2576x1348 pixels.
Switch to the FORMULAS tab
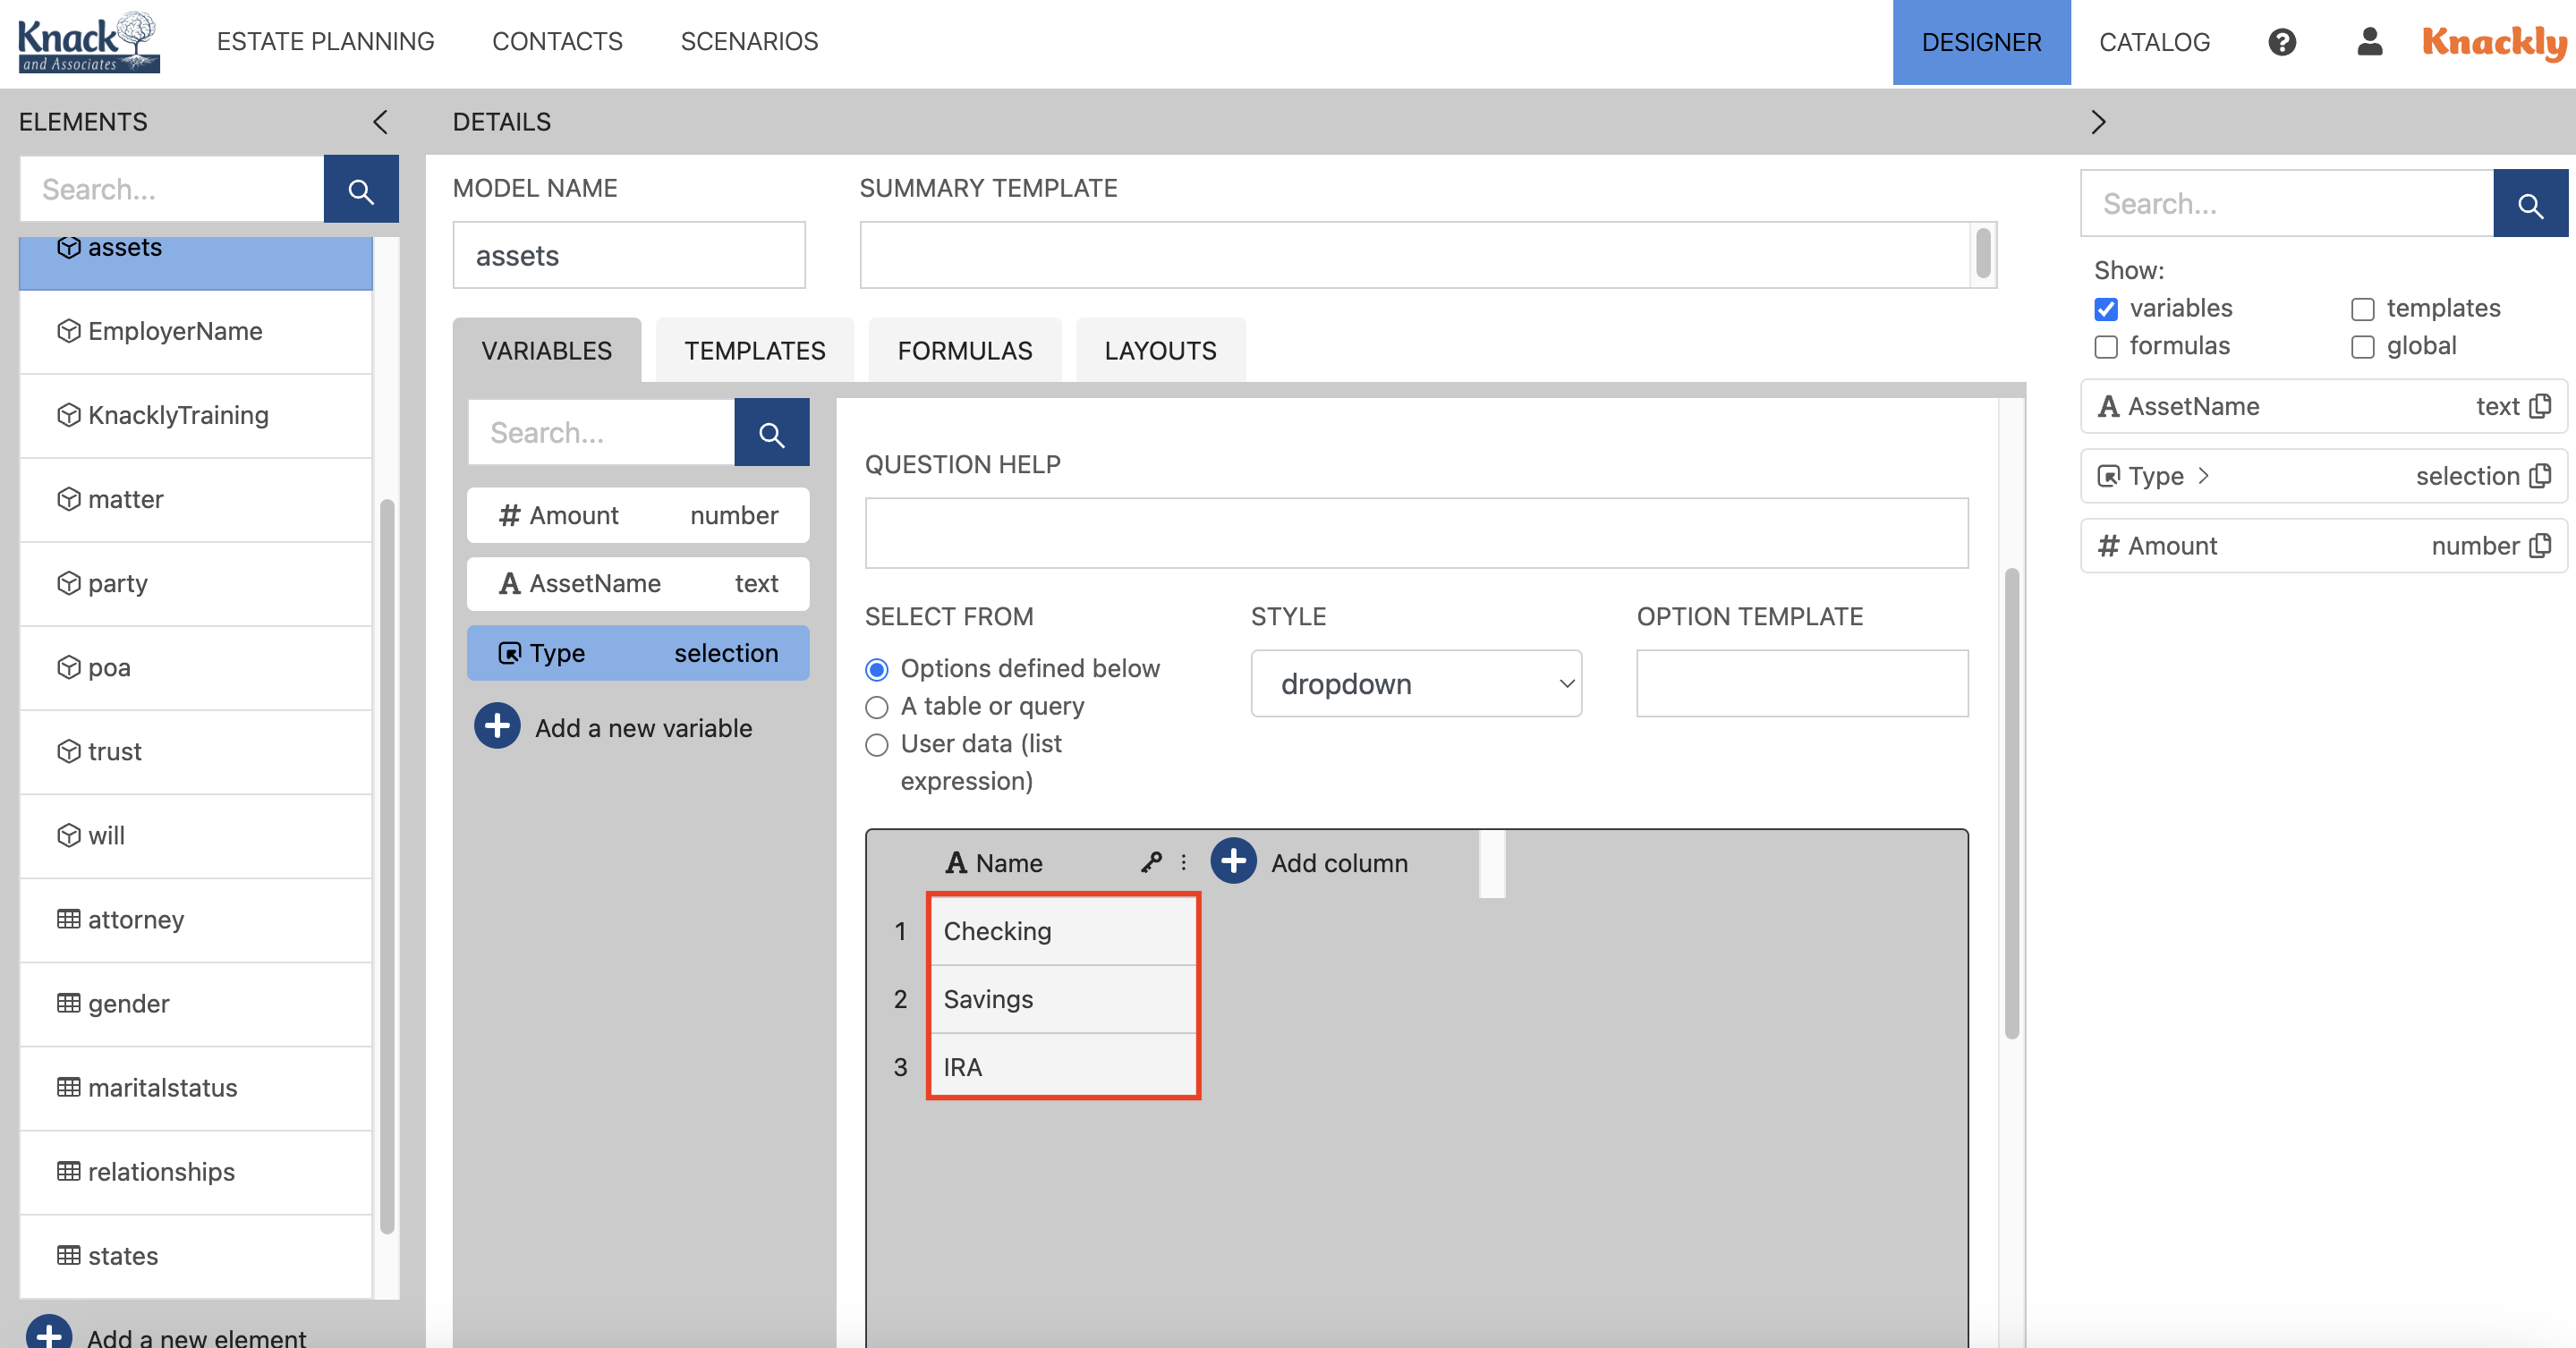(964, 350)
